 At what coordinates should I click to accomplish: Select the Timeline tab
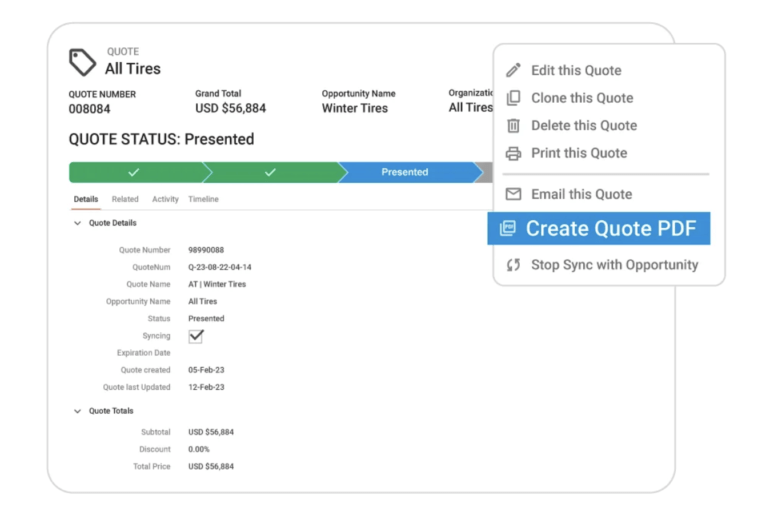click(203, 199)
